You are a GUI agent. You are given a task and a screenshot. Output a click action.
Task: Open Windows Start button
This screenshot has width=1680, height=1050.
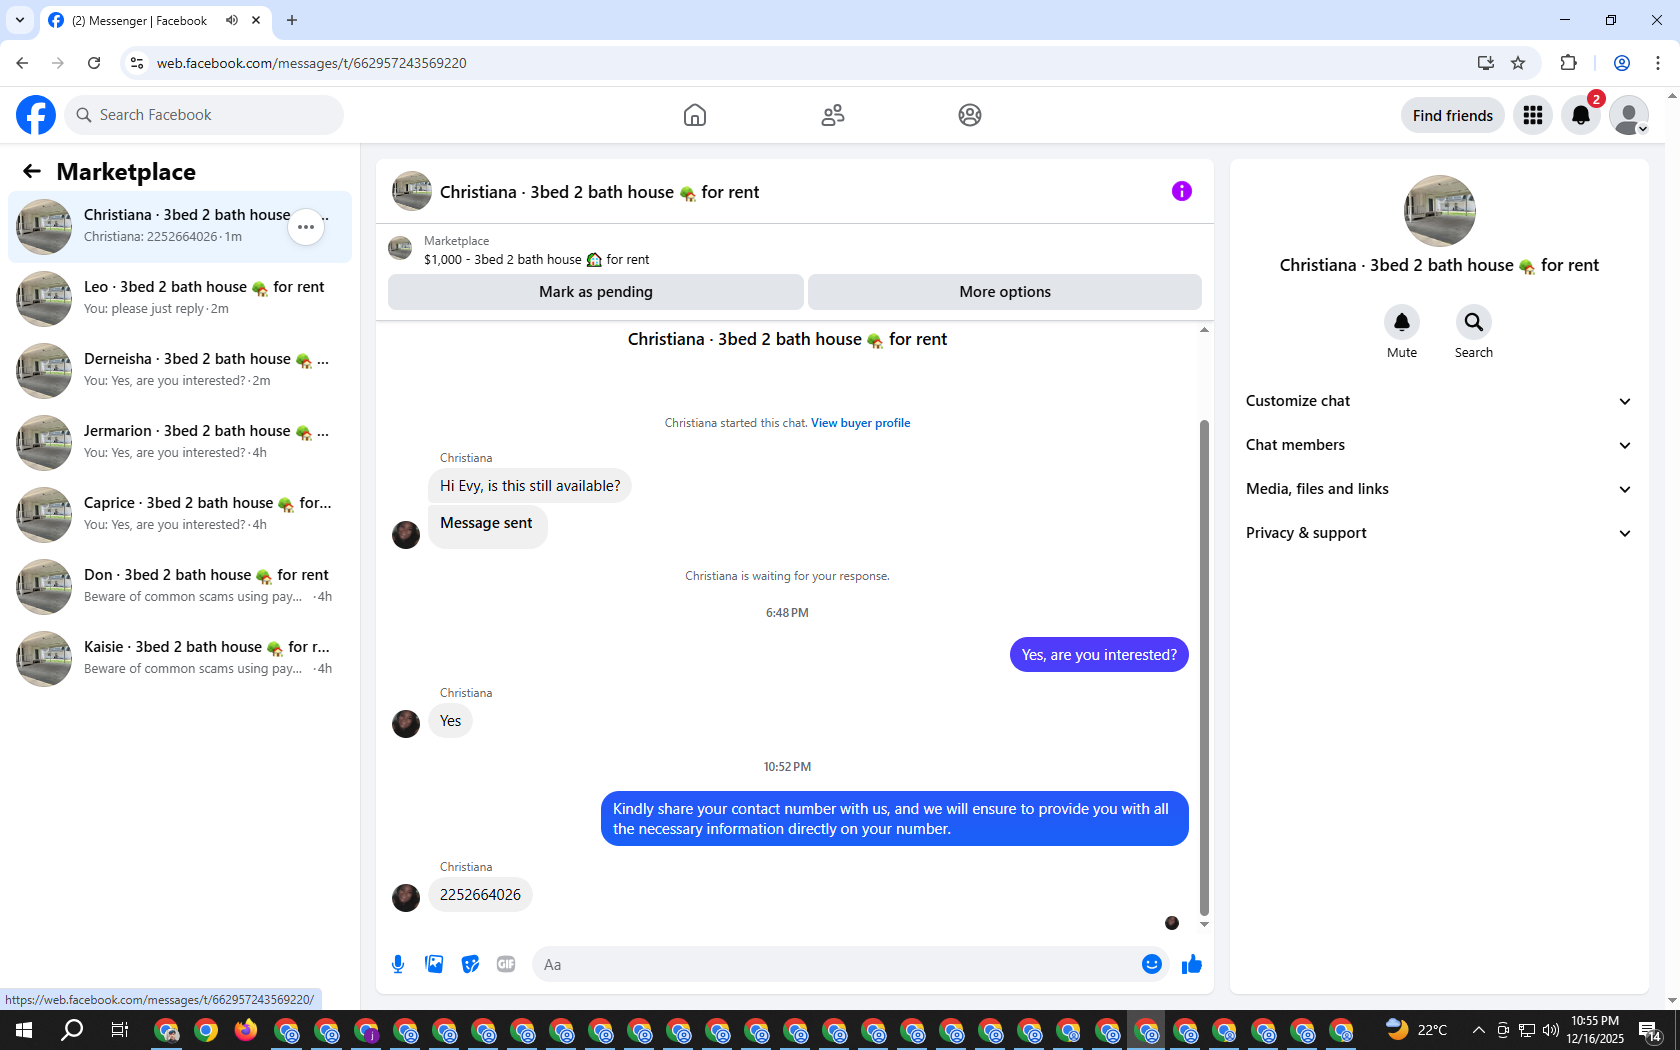click(x=24, y=1030)
